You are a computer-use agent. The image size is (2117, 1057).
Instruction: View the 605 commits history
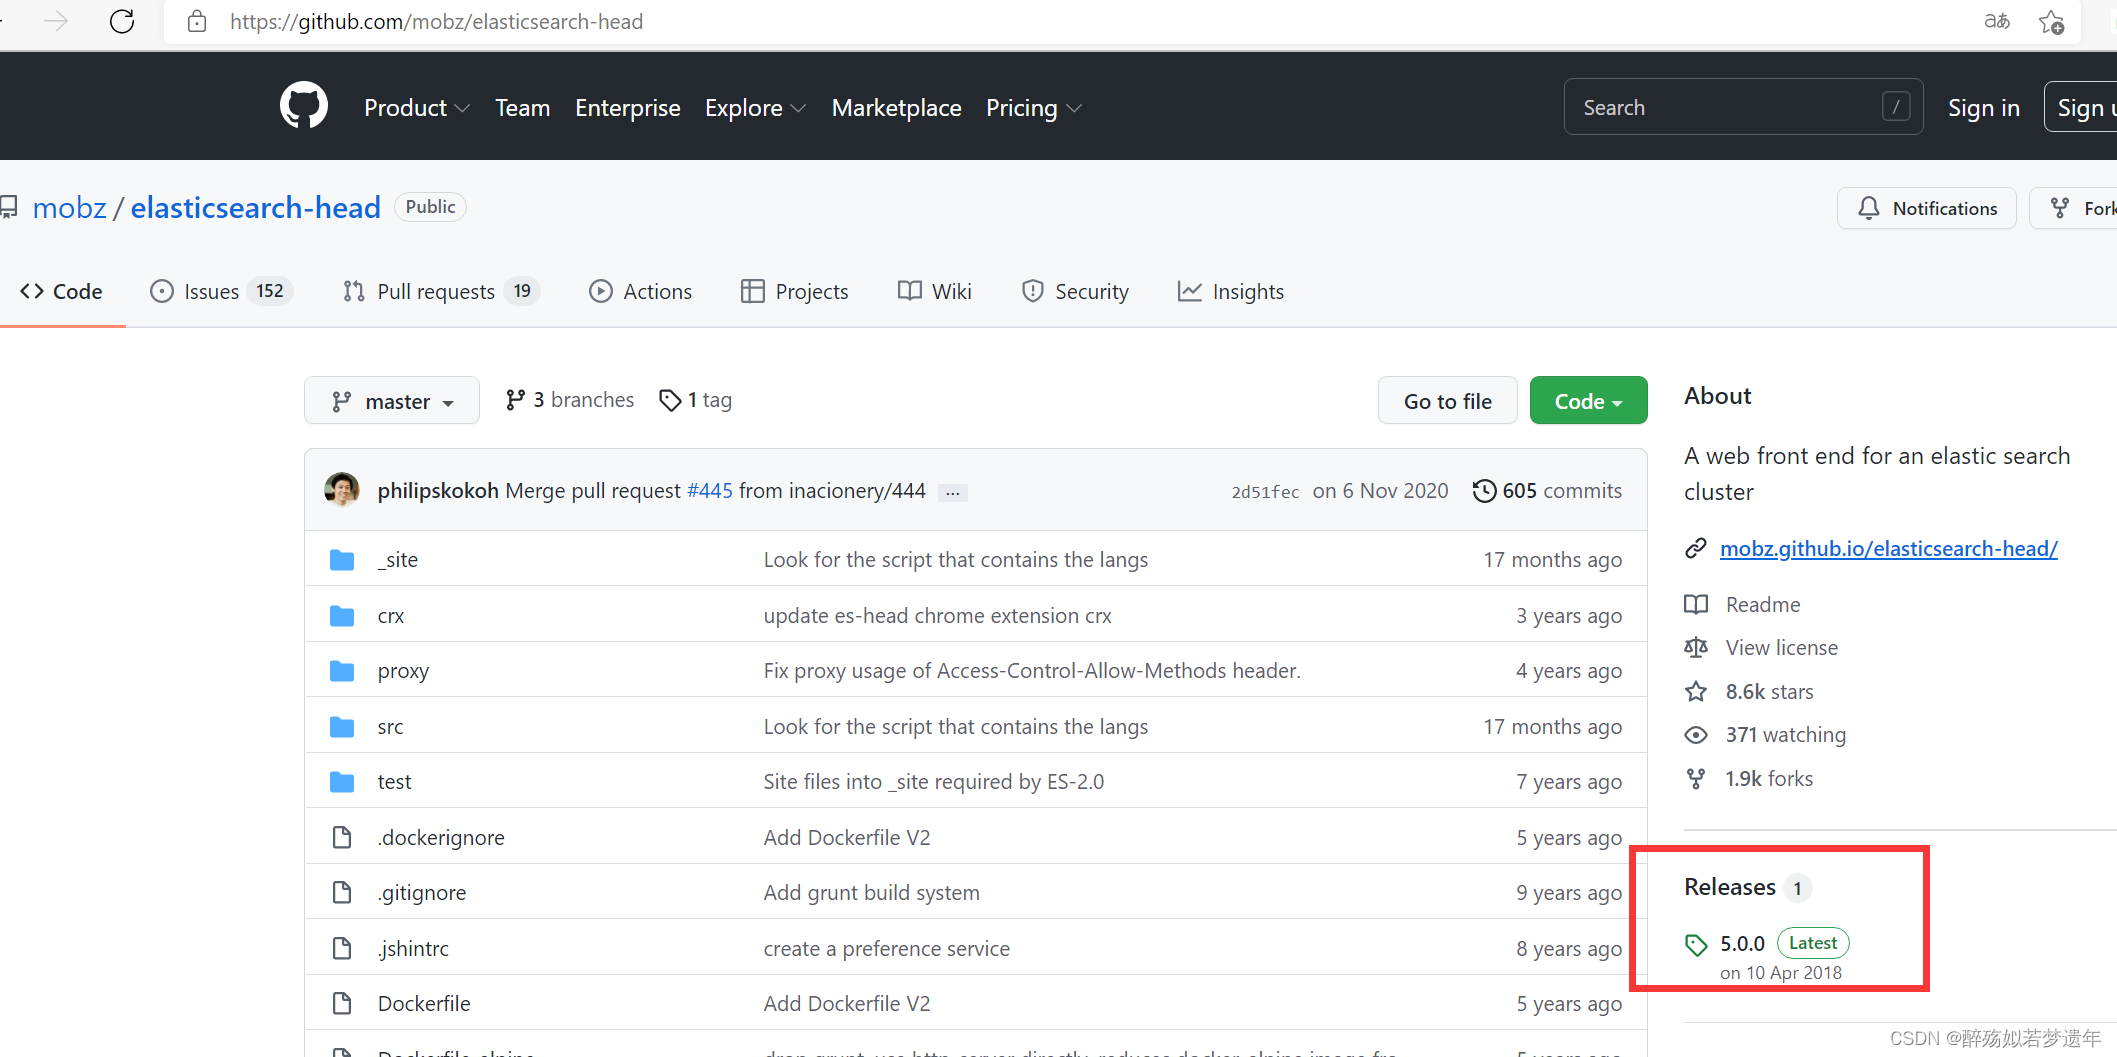pos(1547,491)
